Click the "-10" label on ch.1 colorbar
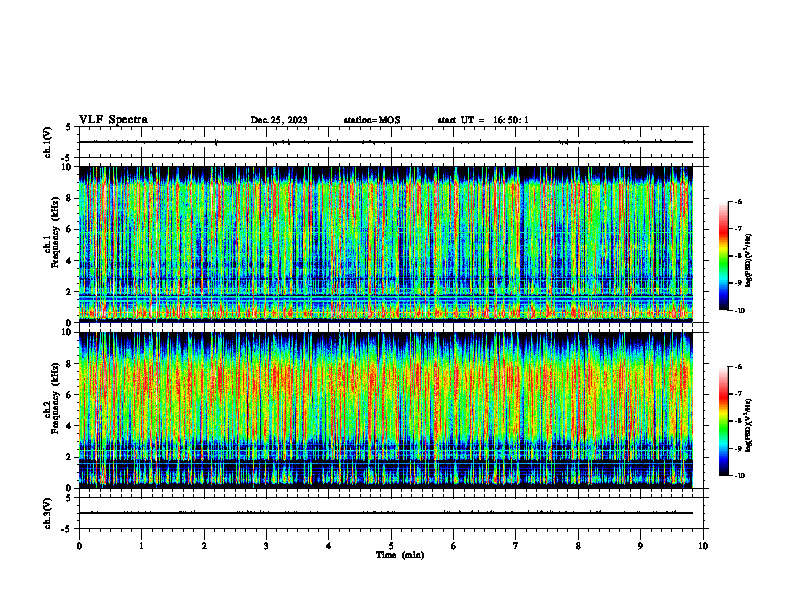Screen dimensions: 792x612 click(739, 311)
